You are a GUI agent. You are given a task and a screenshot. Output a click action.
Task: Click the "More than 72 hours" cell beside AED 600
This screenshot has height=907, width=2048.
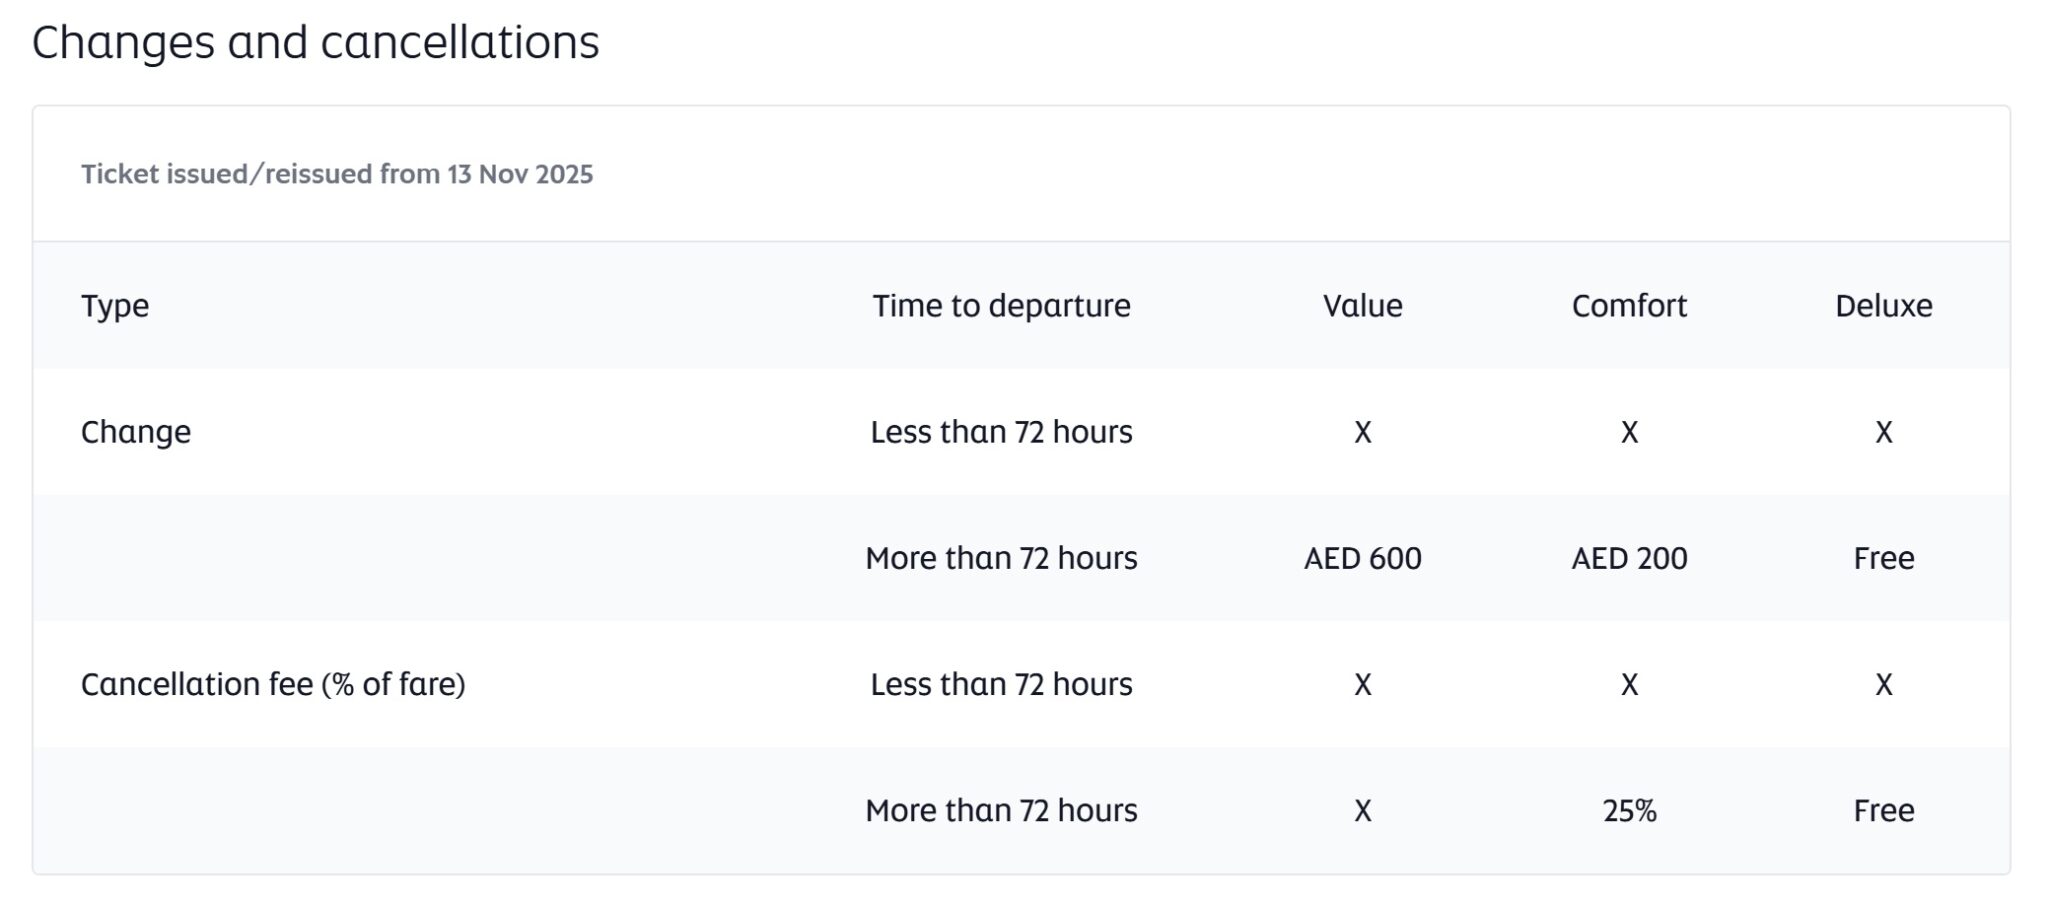(x=1001, y=558)
